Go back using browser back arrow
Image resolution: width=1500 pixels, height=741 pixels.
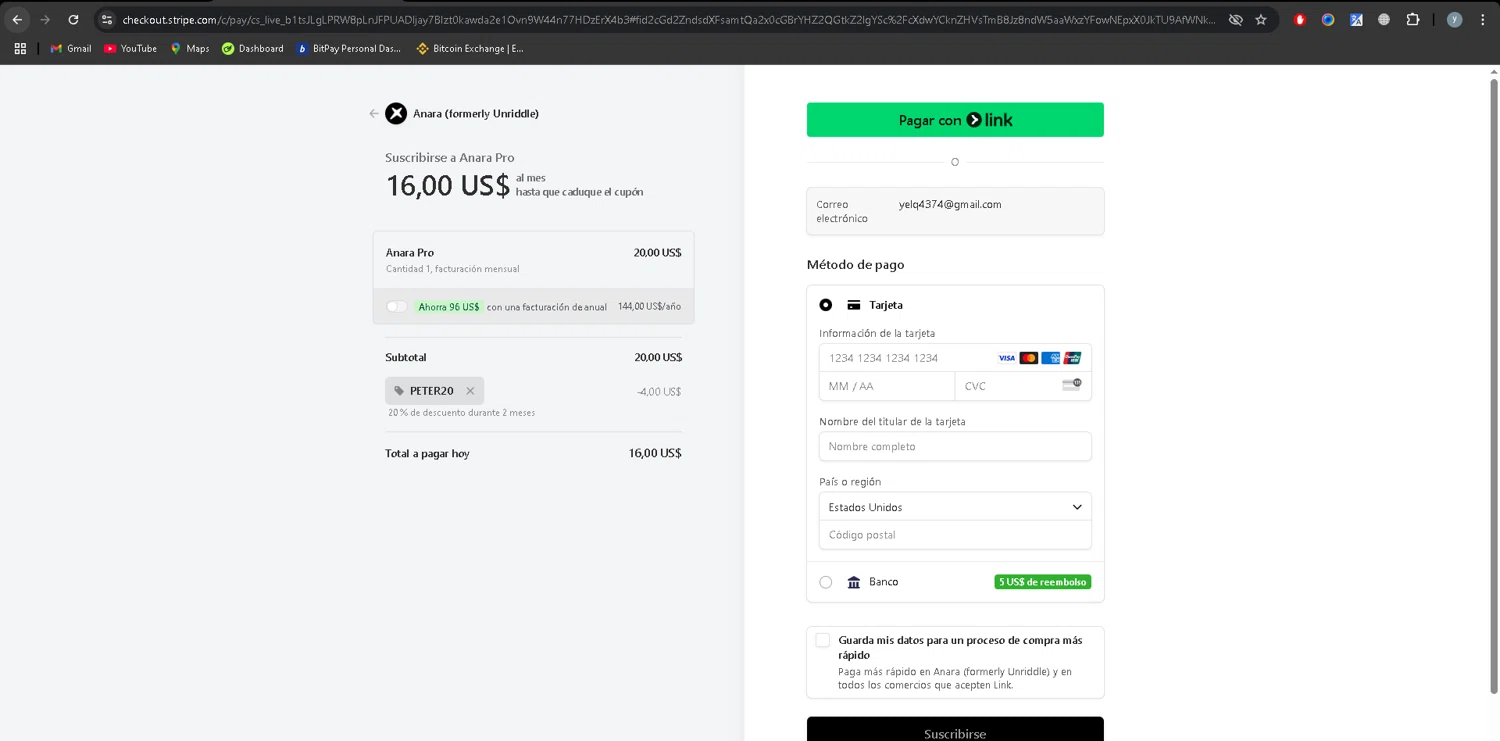click(x=17, y=19)
